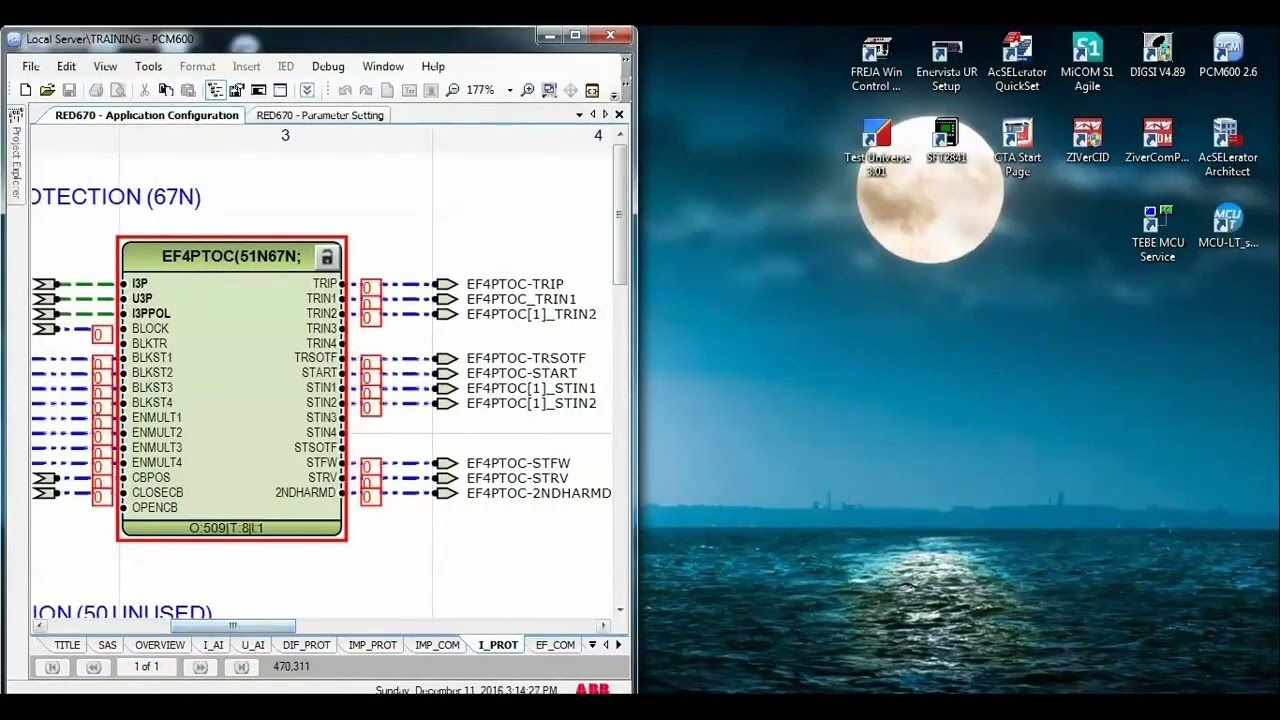Toggle the project tree view icon

click(215, 90)
